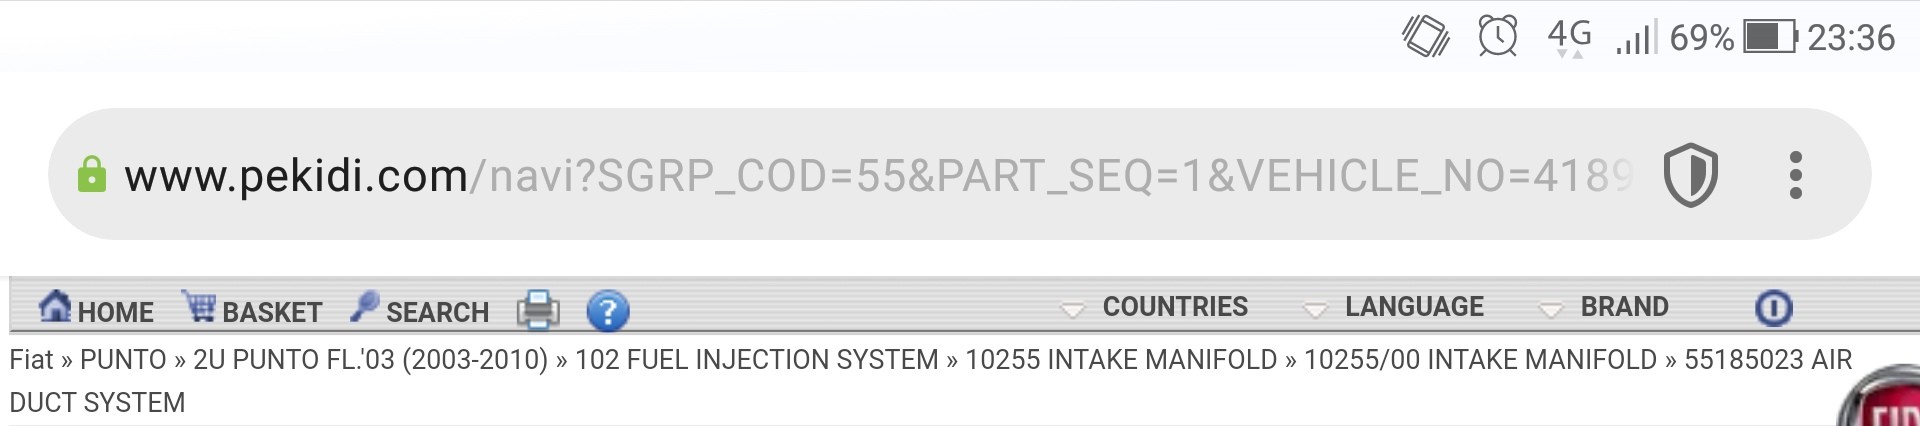Click the HOME house icon
This screenshot has height=426, width=1920.
(55, 305)
